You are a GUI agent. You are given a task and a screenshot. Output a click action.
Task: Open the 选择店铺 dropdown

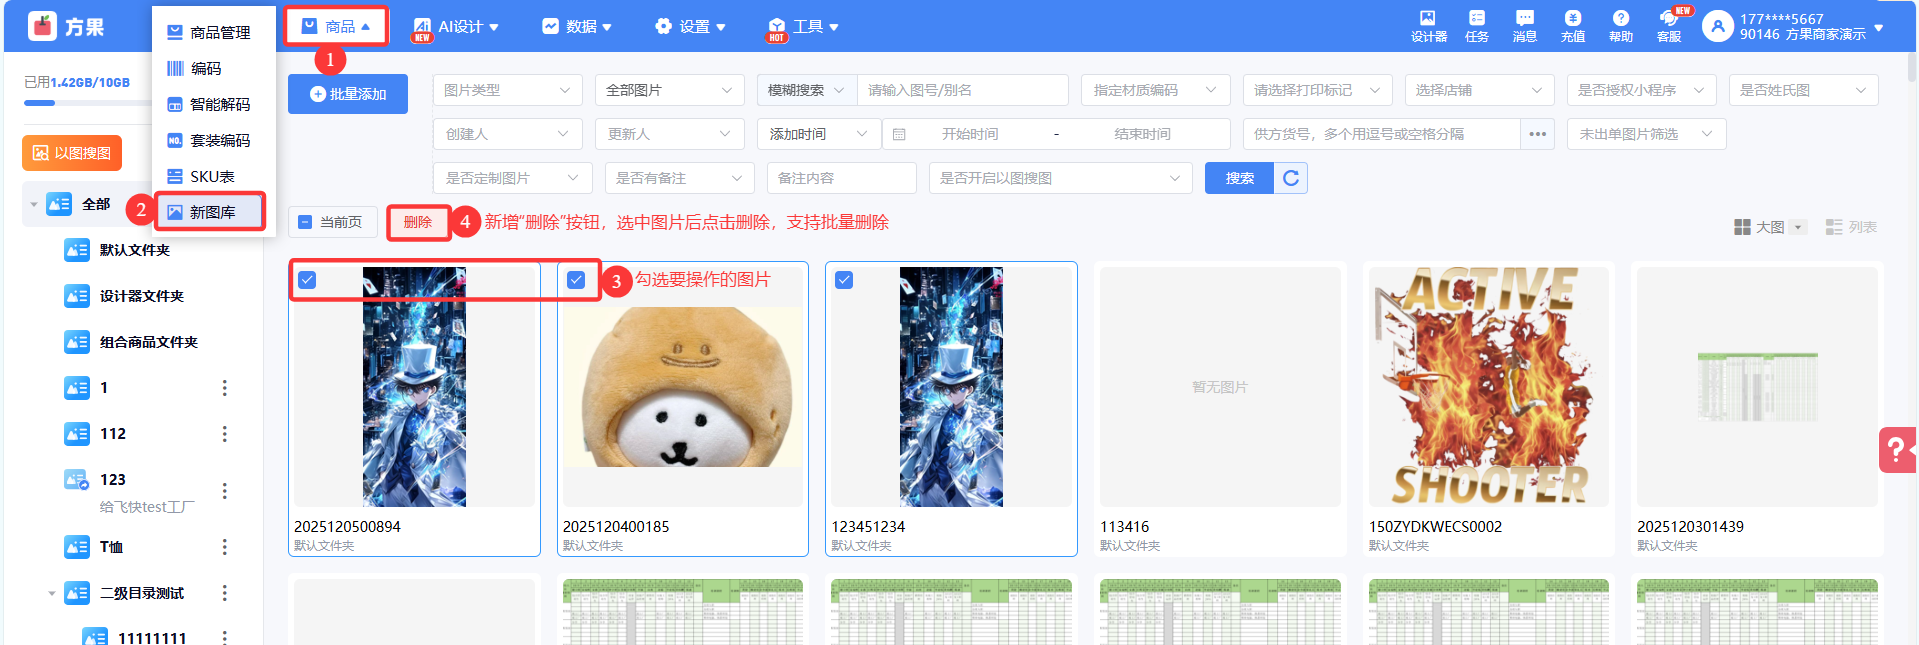(1480, 90)
